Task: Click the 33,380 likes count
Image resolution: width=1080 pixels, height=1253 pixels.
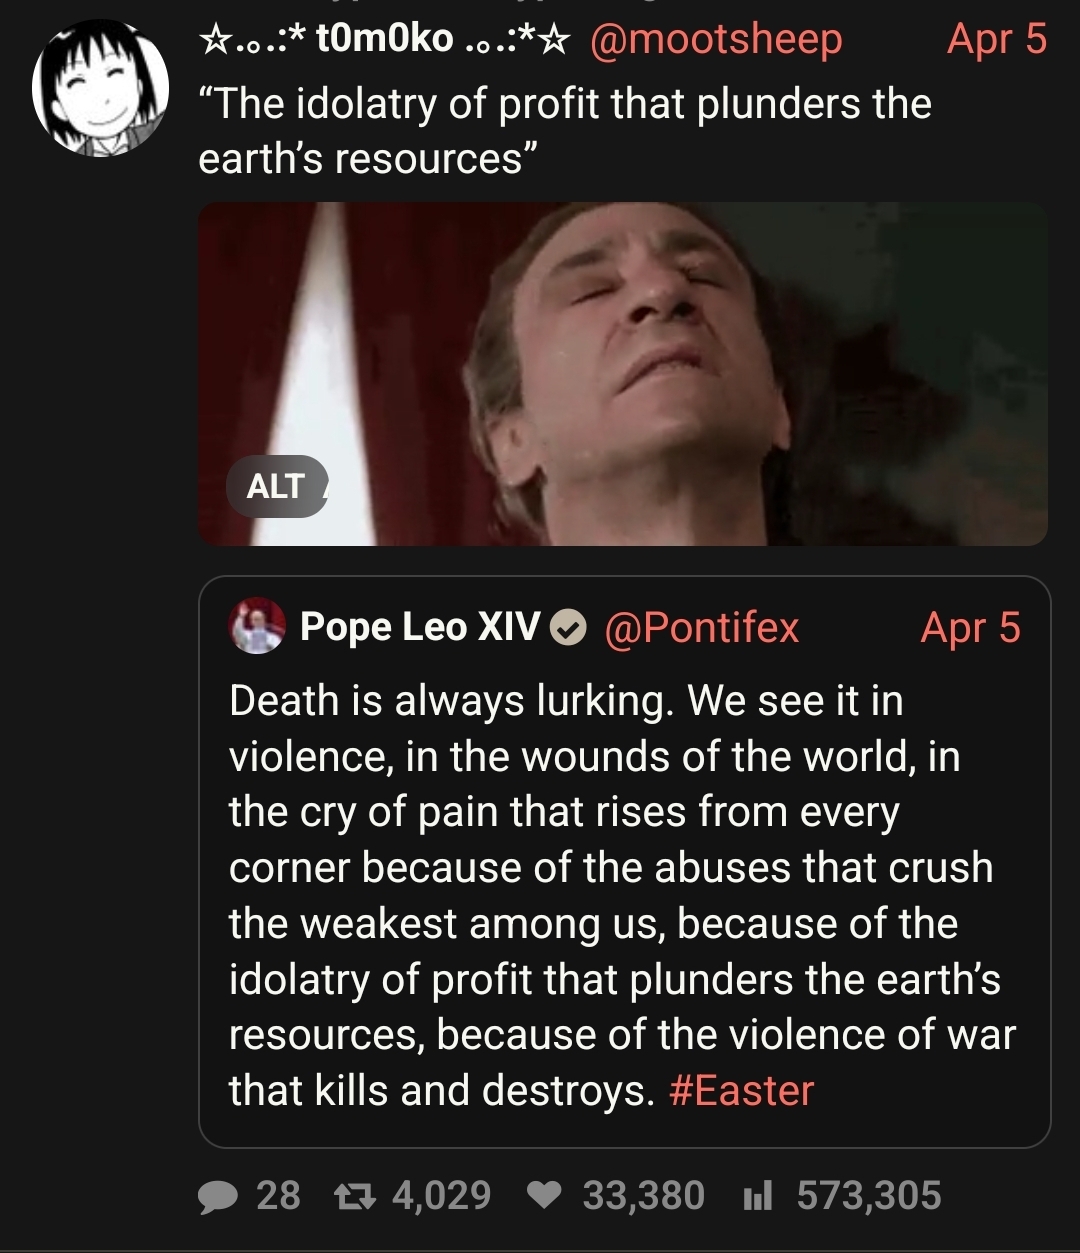Action: [x=643, y=1196]
